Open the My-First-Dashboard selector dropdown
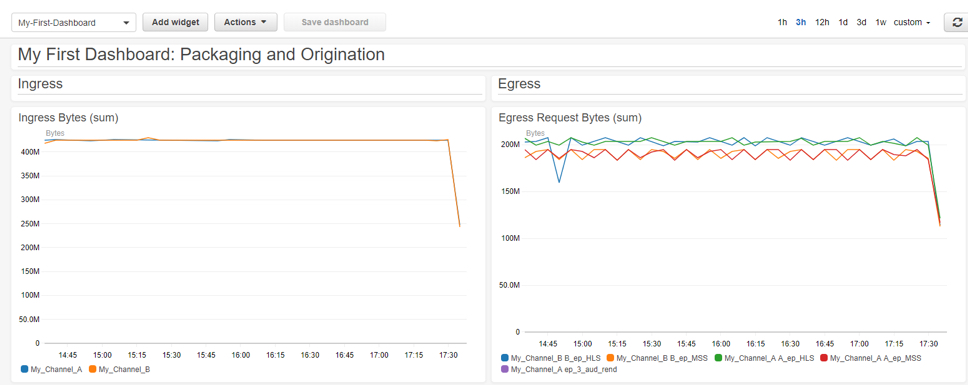The height and width of the screenshot is (385, 968). (73, 22)
